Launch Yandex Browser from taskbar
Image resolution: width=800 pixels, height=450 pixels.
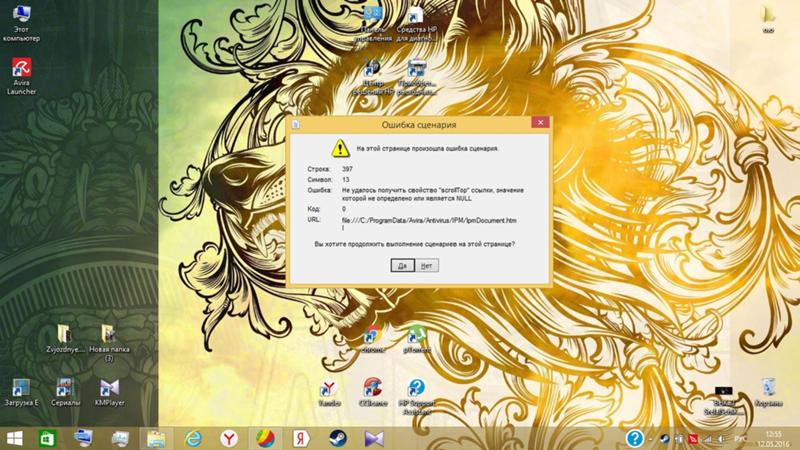pyautogui.click(x=229, y=438)
